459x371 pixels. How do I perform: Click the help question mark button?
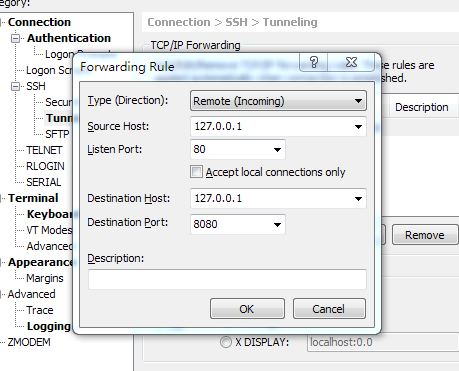(x=314, y=62)
